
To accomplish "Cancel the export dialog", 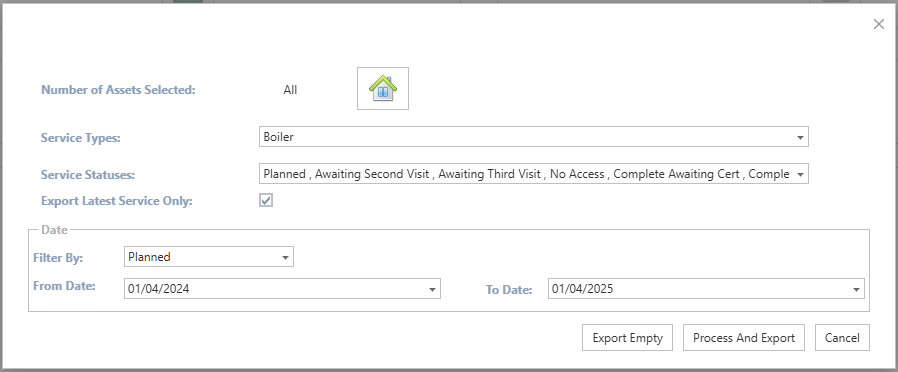I will pyautogui.click(x=842, y=338).
